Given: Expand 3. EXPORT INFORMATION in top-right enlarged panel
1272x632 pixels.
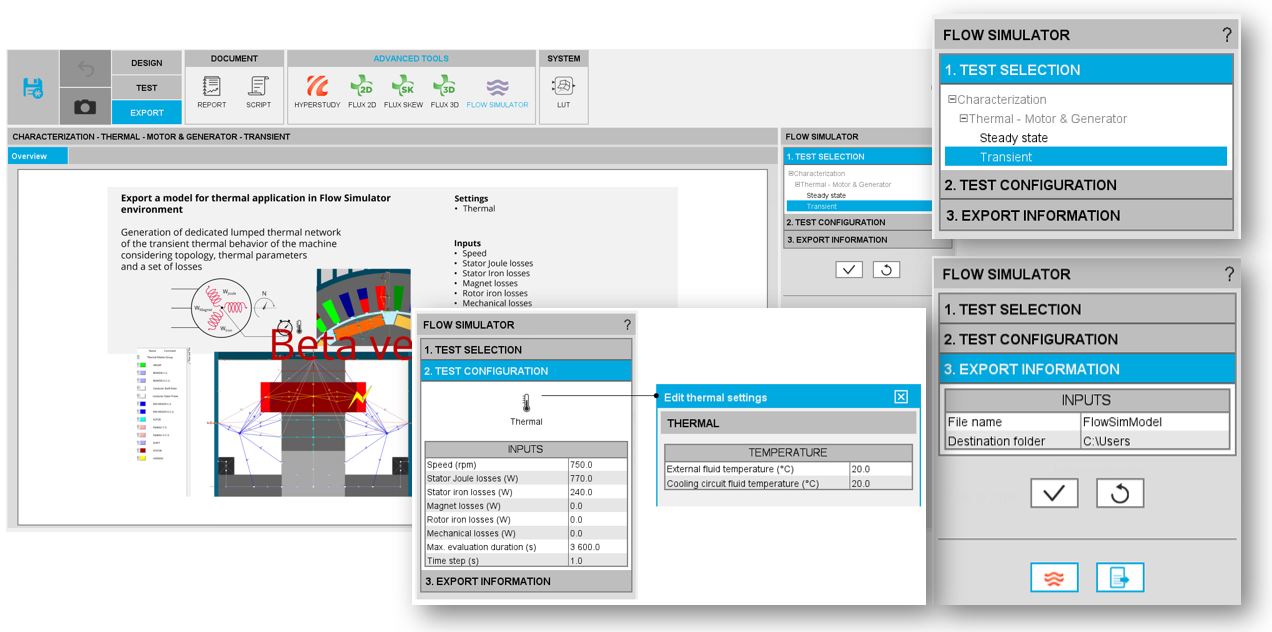Looking at the screenshot, I should tap(1087, 215).
